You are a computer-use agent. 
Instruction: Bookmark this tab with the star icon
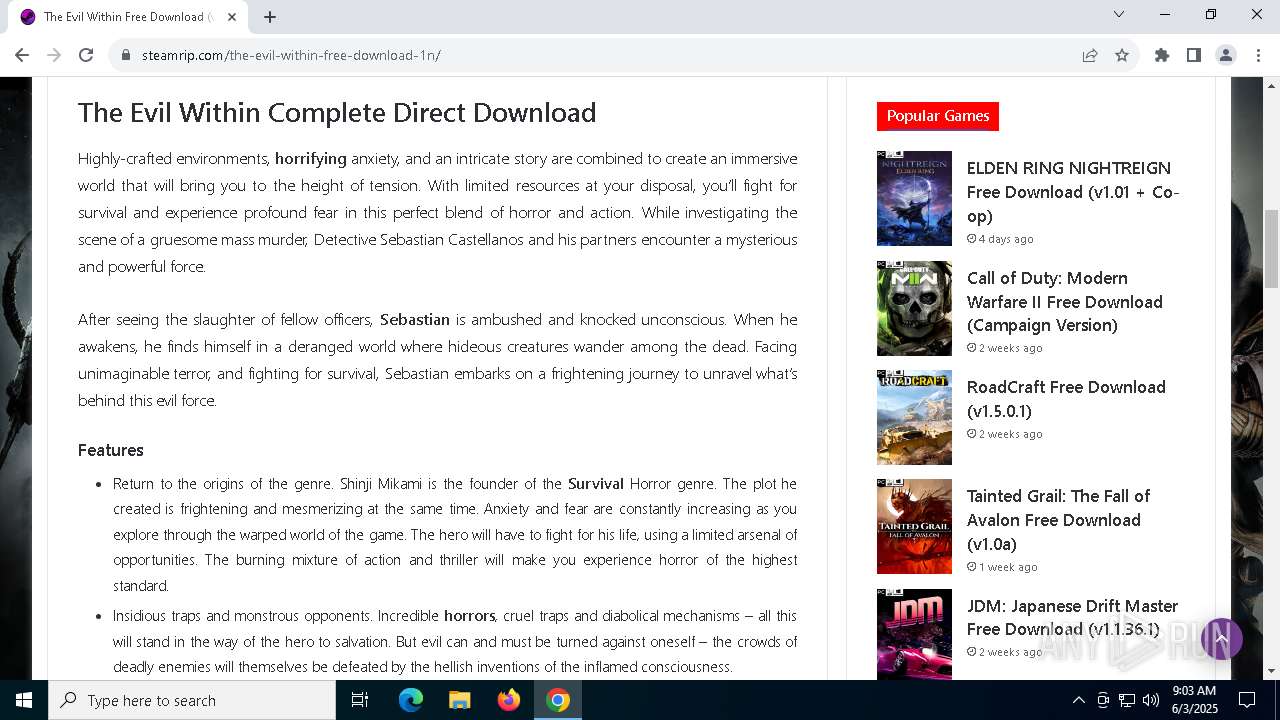click(x=1122, y=55)
